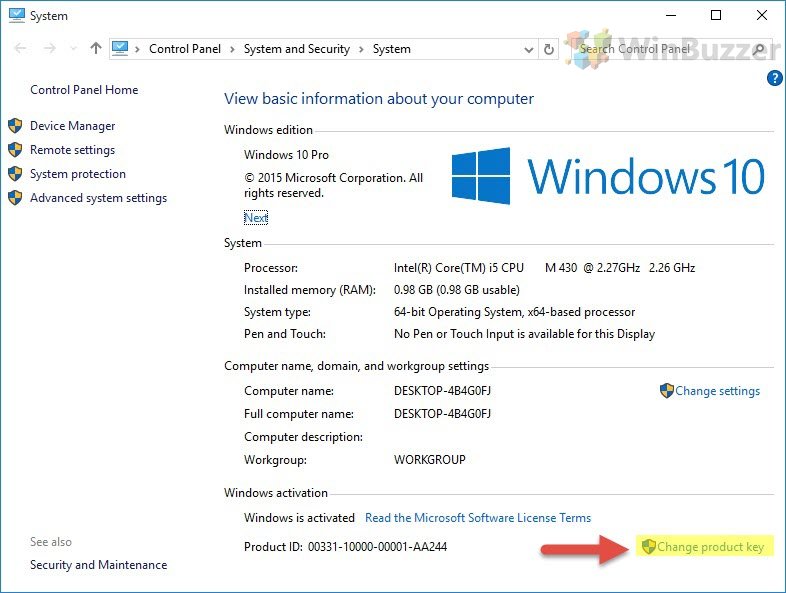Click the Next link under Windows edition

click(x=256, y=218)
